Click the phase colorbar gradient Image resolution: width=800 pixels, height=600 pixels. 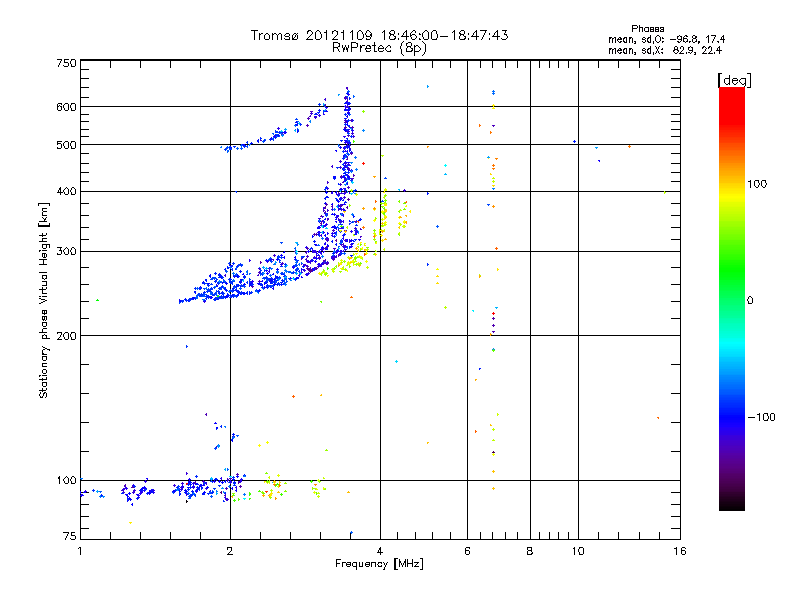732,298
